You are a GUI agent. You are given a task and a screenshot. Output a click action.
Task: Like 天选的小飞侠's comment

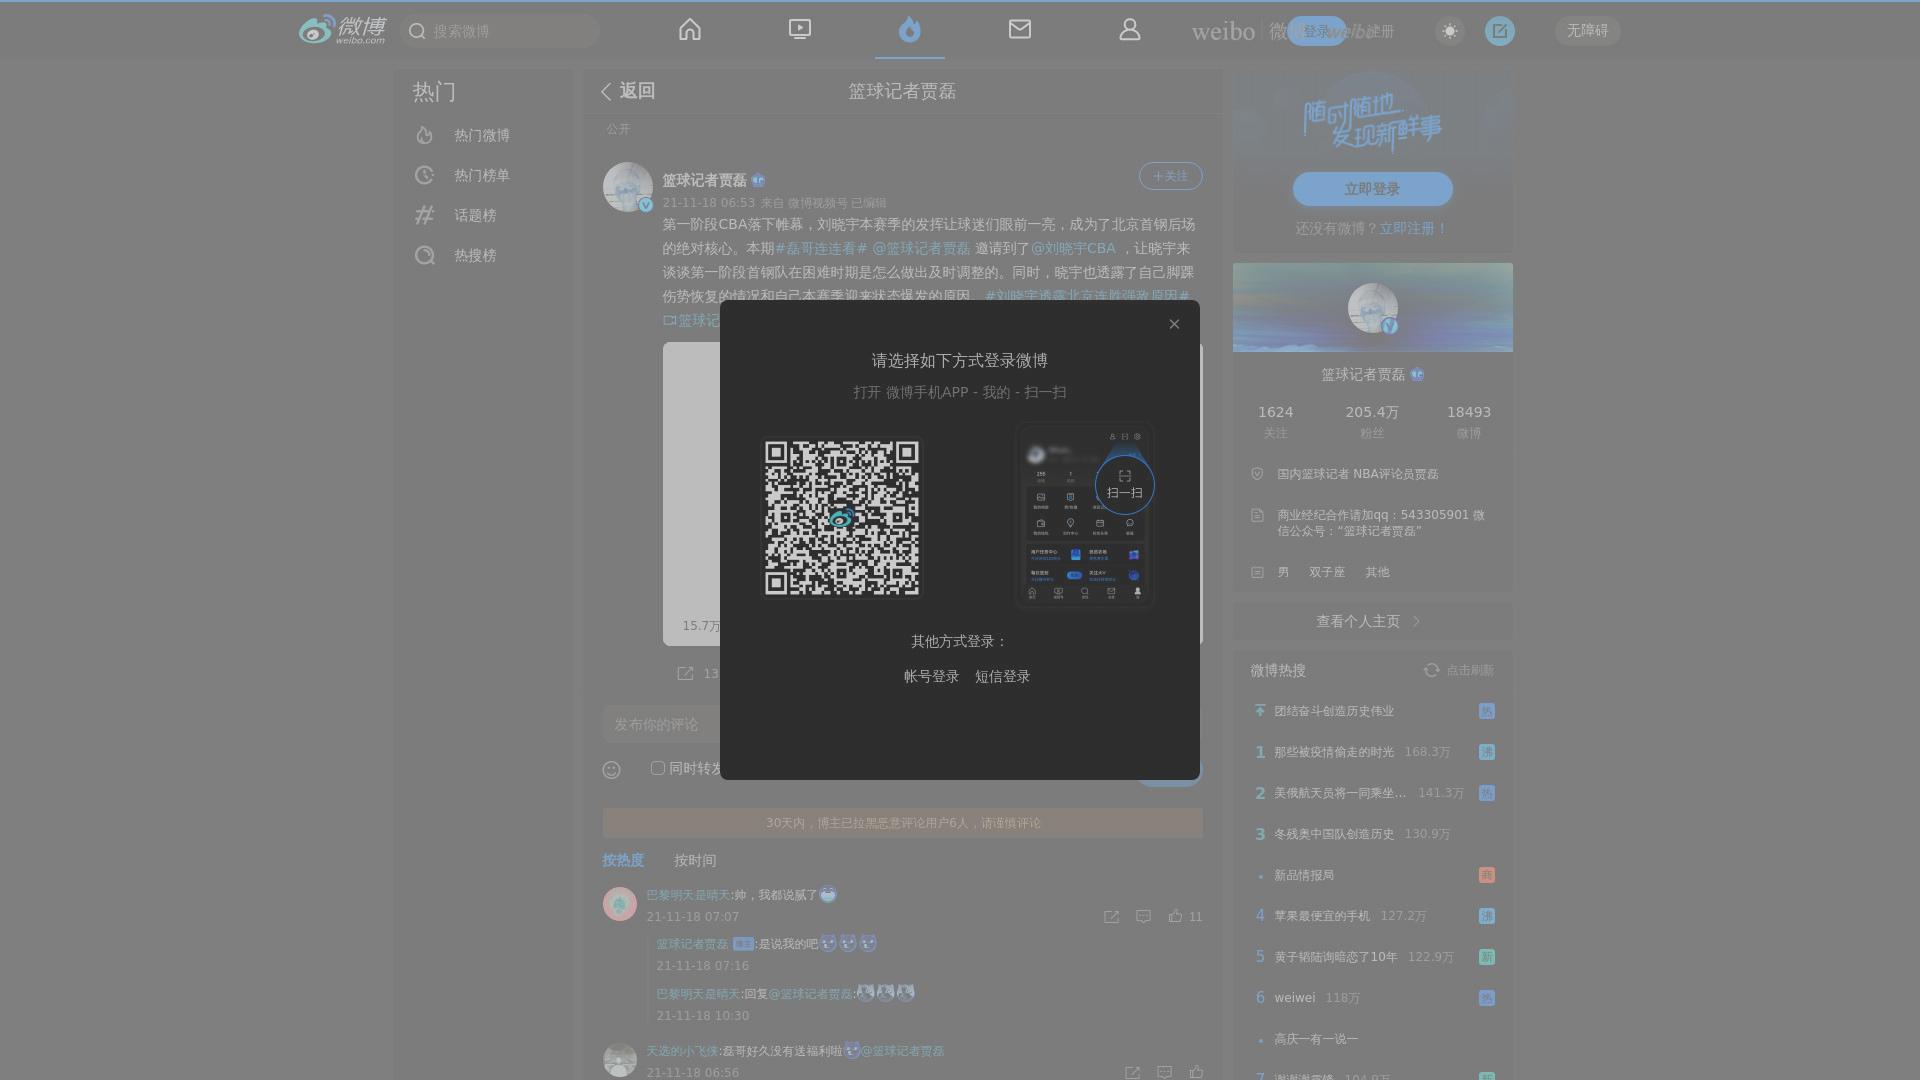click(1196, 1072)
